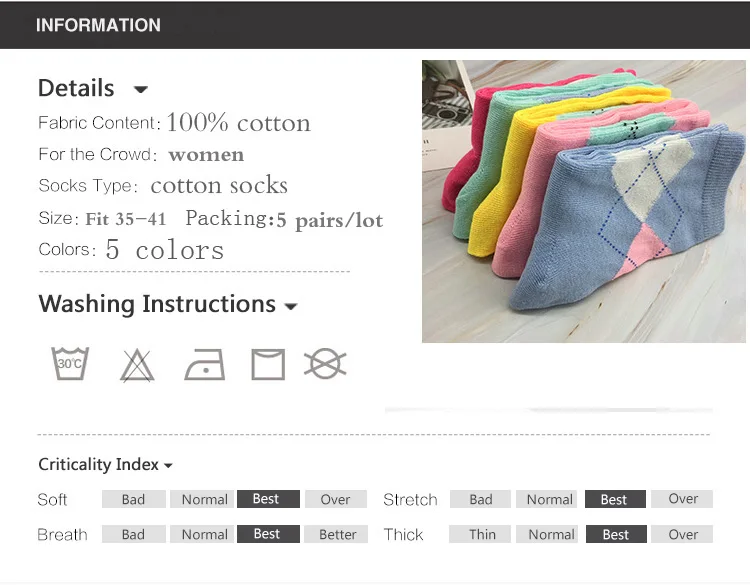Select Bad in the Breath row

tap(133, 534)
